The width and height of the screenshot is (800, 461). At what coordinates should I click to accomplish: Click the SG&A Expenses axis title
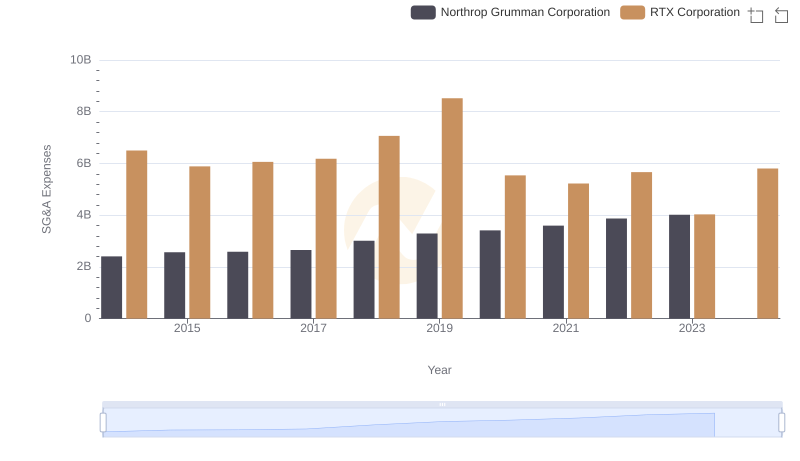(x=46, y=189)
